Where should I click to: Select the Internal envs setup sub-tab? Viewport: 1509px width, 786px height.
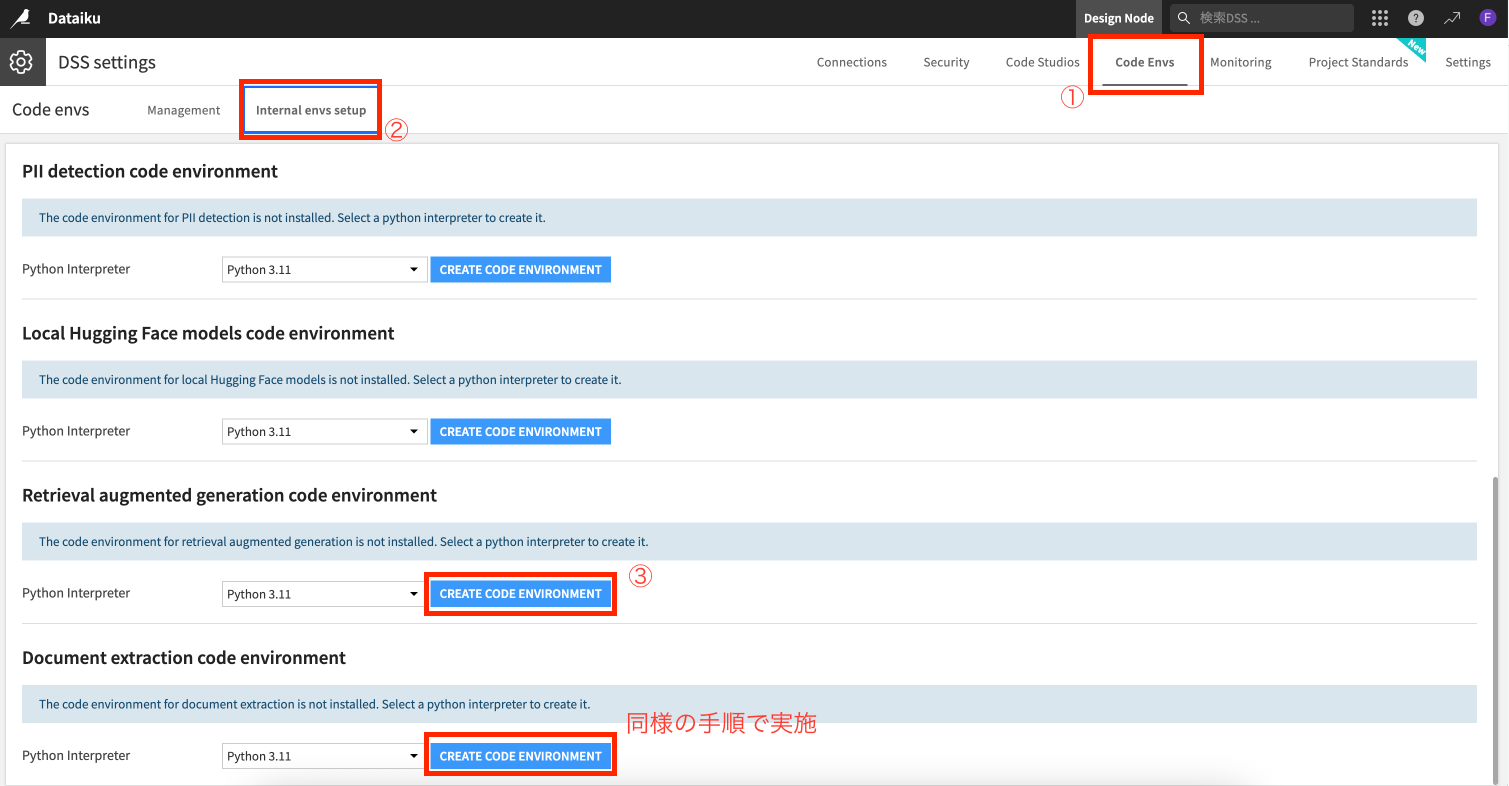(x=311, y=110)
